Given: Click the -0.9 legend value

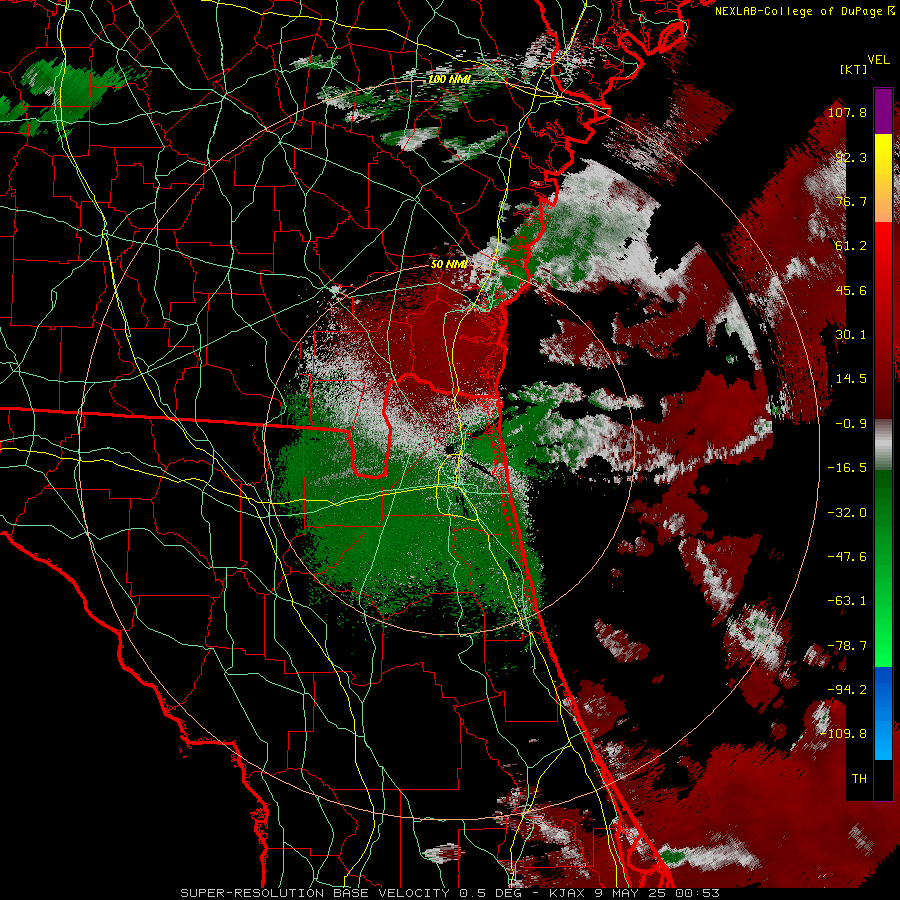Looking at the screenshot, I should pos(851,424).
